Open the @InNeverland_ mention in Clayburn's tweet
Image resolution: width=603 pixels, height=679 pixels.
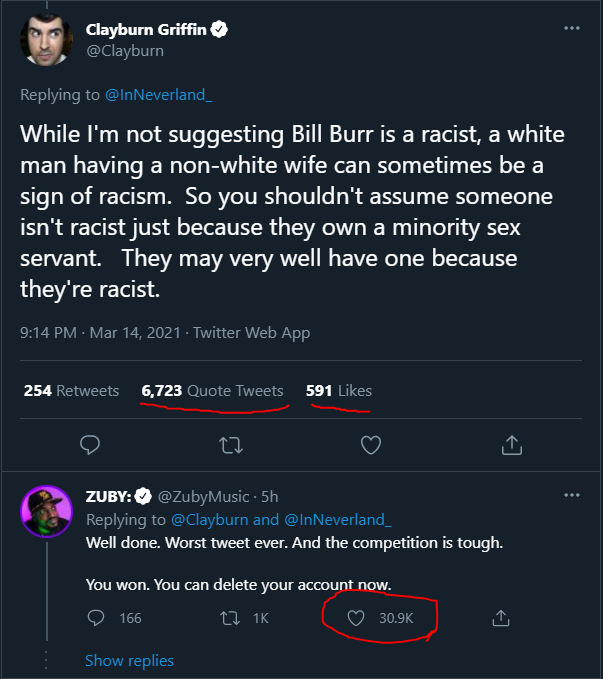click(x=159, y=95)
